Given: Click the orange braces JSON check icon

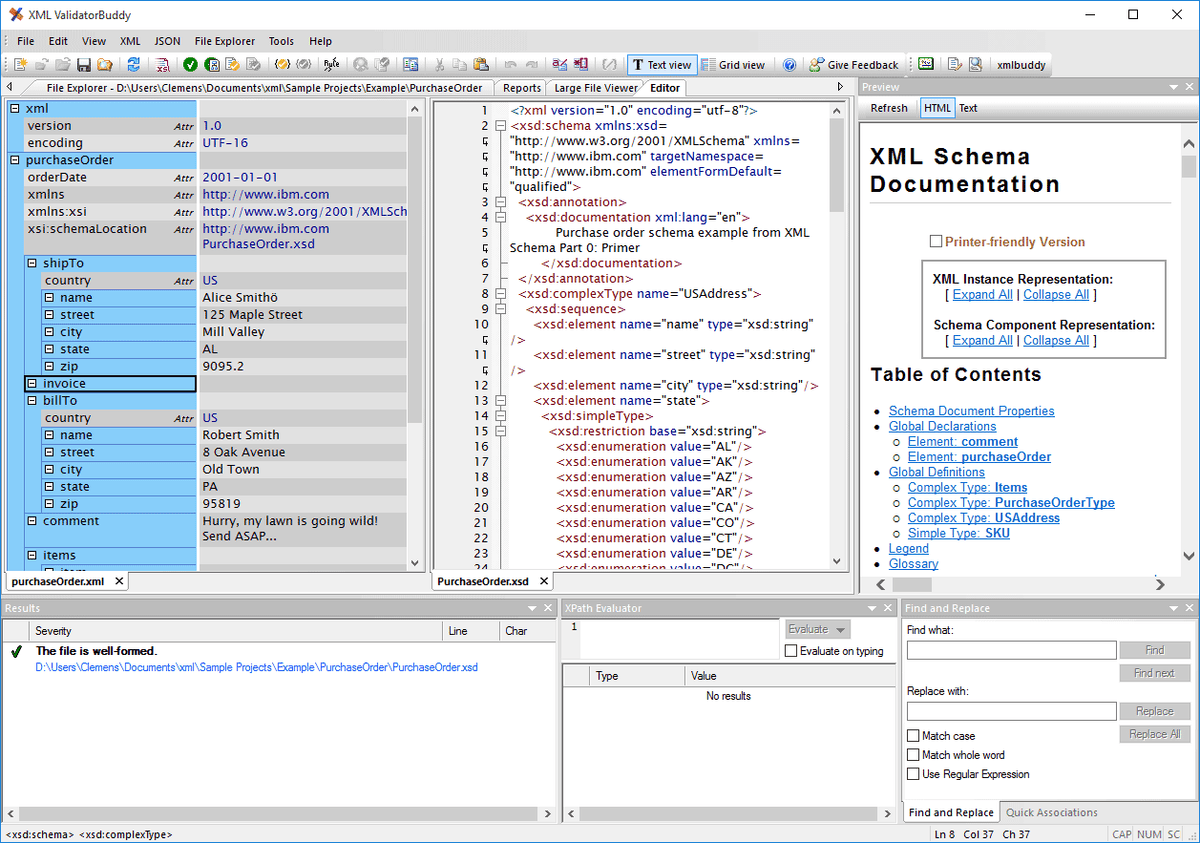Looking at the screenshot, I should pyautogui.click(x=282, y=65).
